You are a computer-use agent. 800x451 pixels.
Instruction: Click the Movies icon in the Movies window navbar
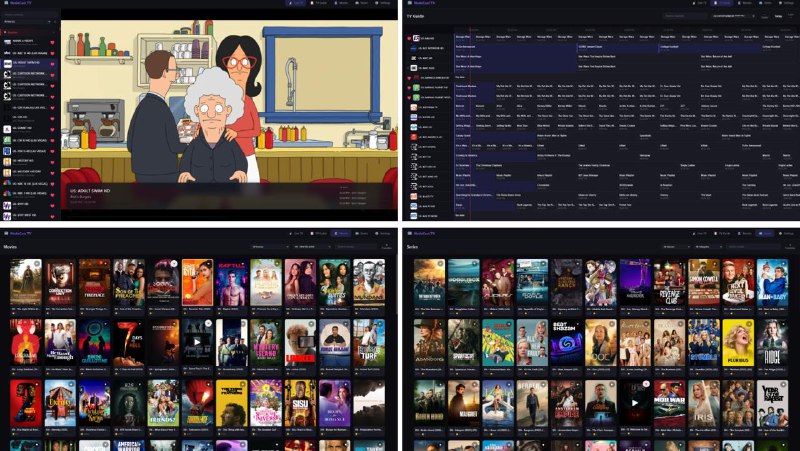point(342,232)
